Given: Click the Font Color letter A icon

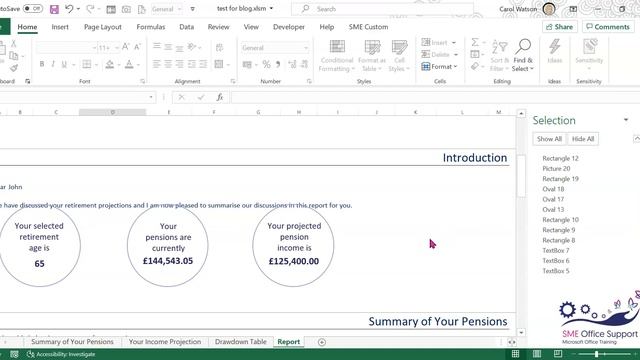Looking at the screenshot, I should [129, 64].
